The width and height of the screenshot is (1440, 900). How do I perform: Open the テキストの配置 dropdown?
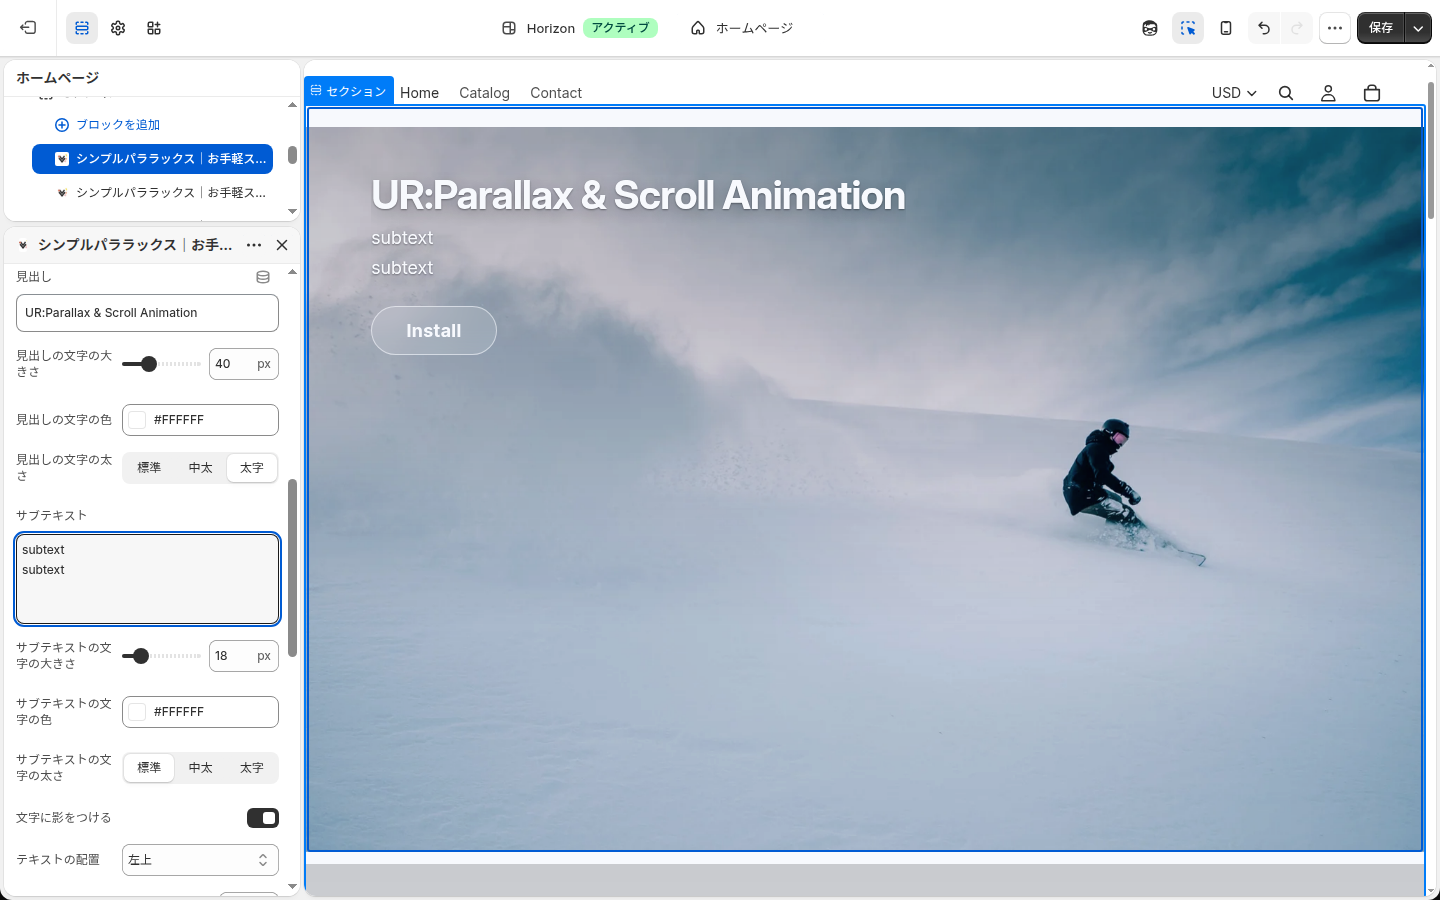click(x=200, y=860)
